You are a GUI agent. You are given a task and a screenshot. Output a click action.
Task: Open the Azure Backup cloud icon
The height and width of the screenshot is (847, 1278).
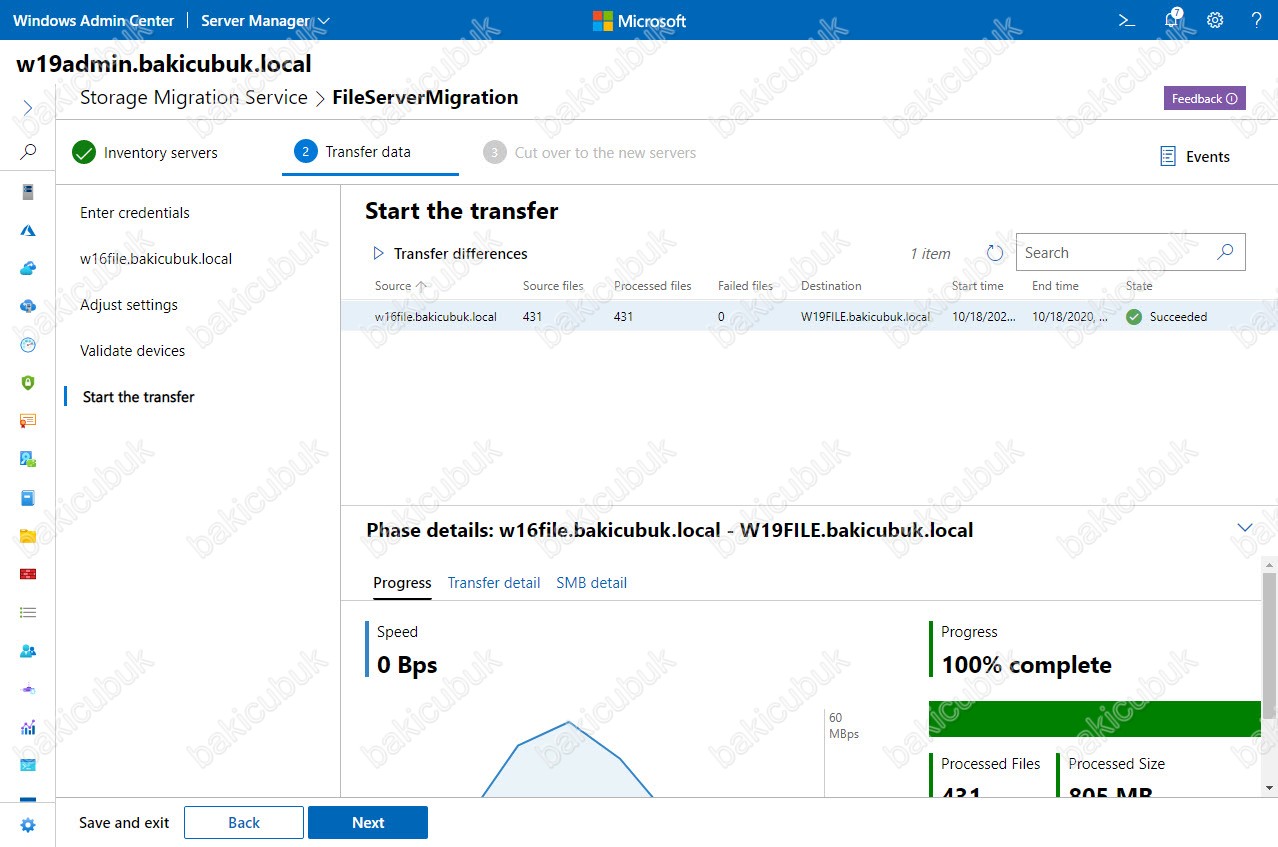coord(28,268)
